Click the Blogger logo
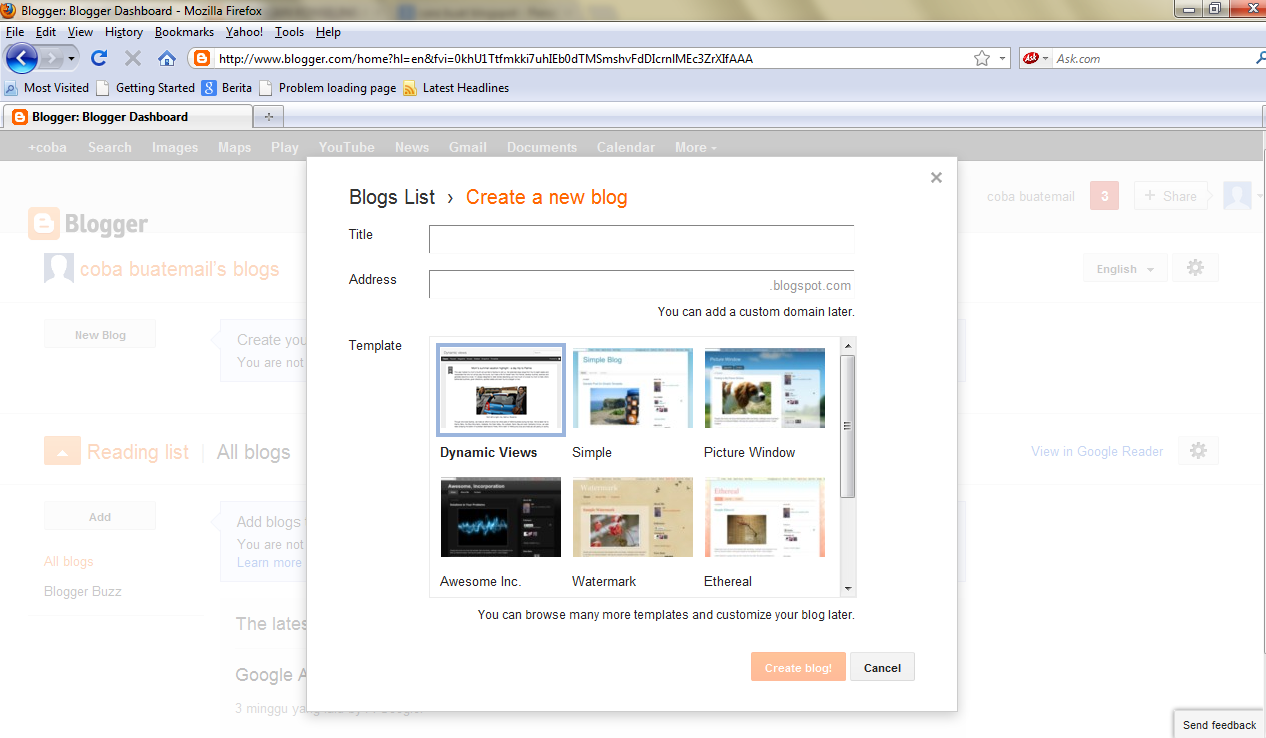1266x738 pixels. tap(88, 224)
